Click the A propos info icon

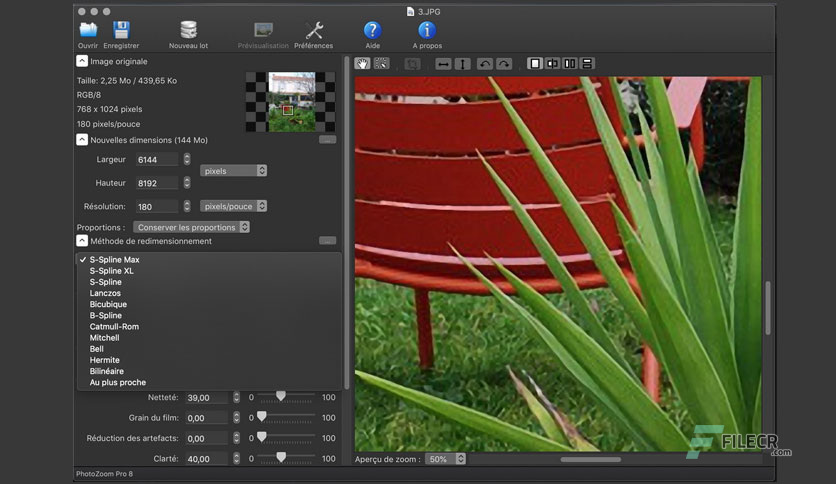pos(427,30)
